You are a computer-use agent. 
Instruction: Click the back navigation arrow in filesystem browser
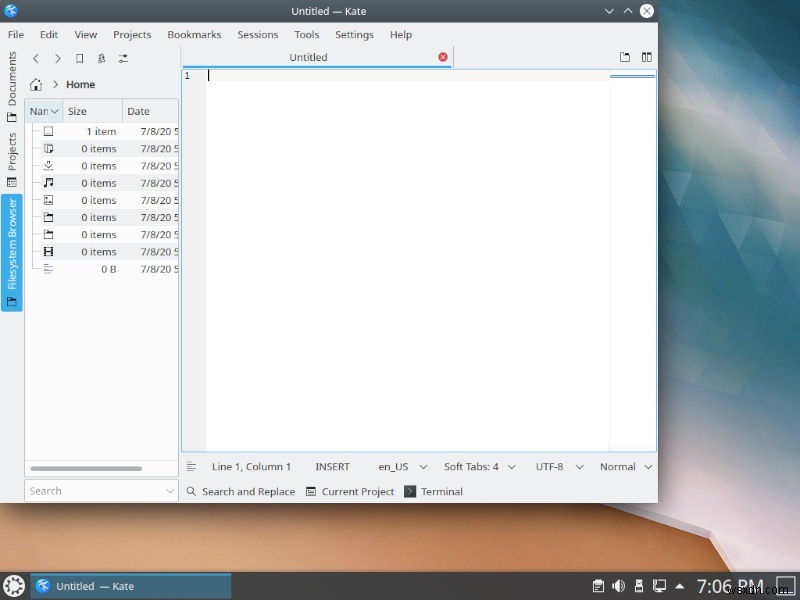36,58
